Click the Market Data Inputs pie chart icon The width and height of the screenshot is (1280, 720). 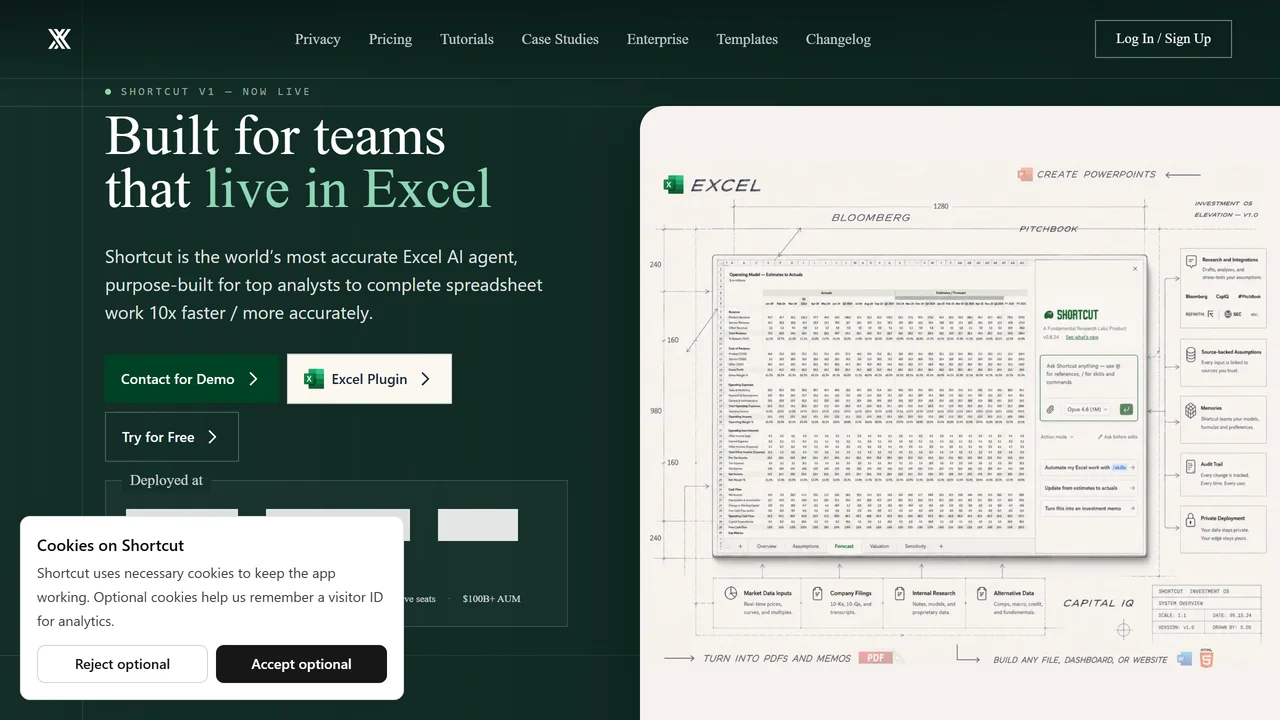(x=732, y=594)
